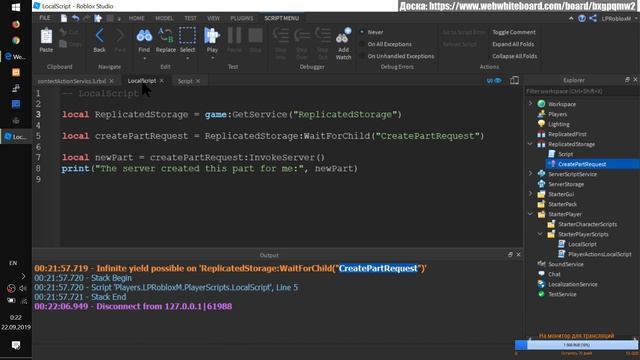
Task: Switch to the Script editor tab
Action: pyautogui.click(x=185, y=81)
